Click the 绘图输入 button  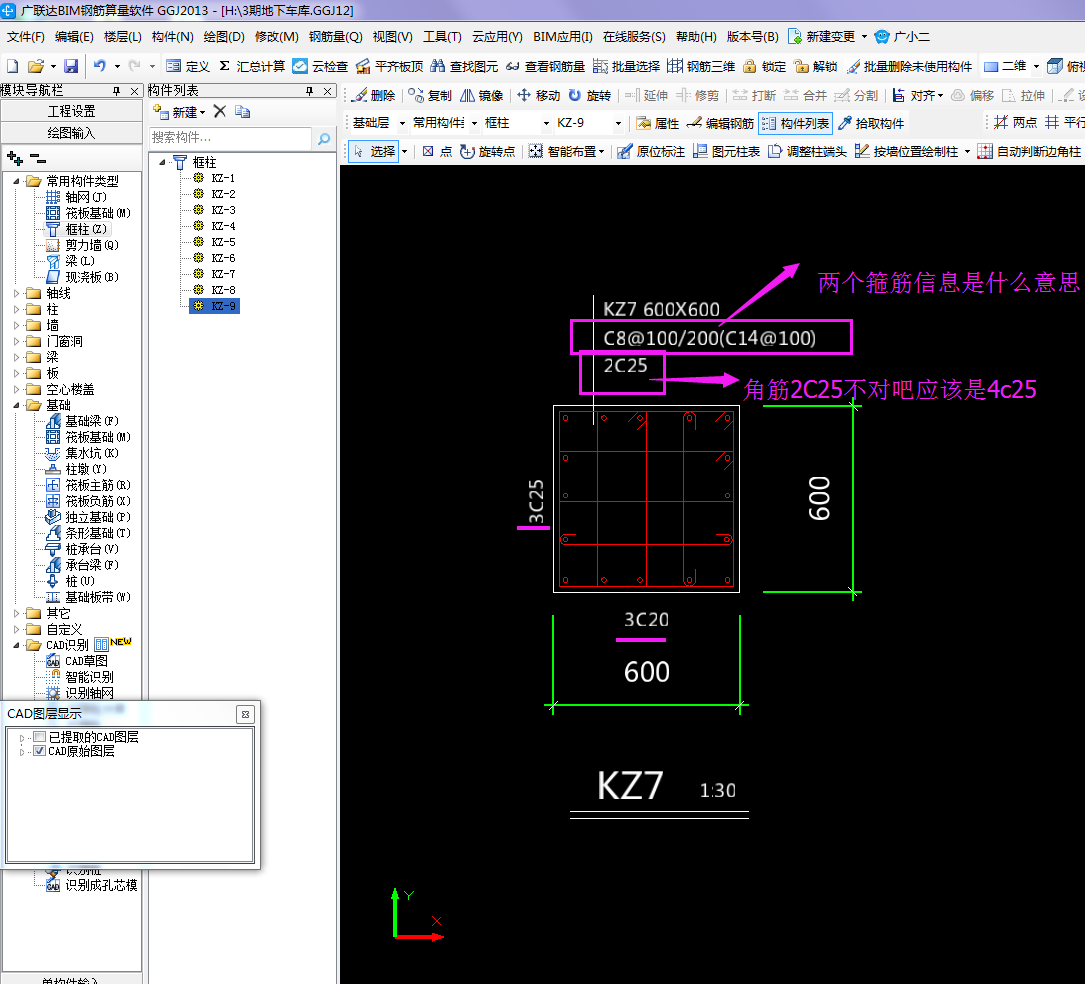[71, 133]
